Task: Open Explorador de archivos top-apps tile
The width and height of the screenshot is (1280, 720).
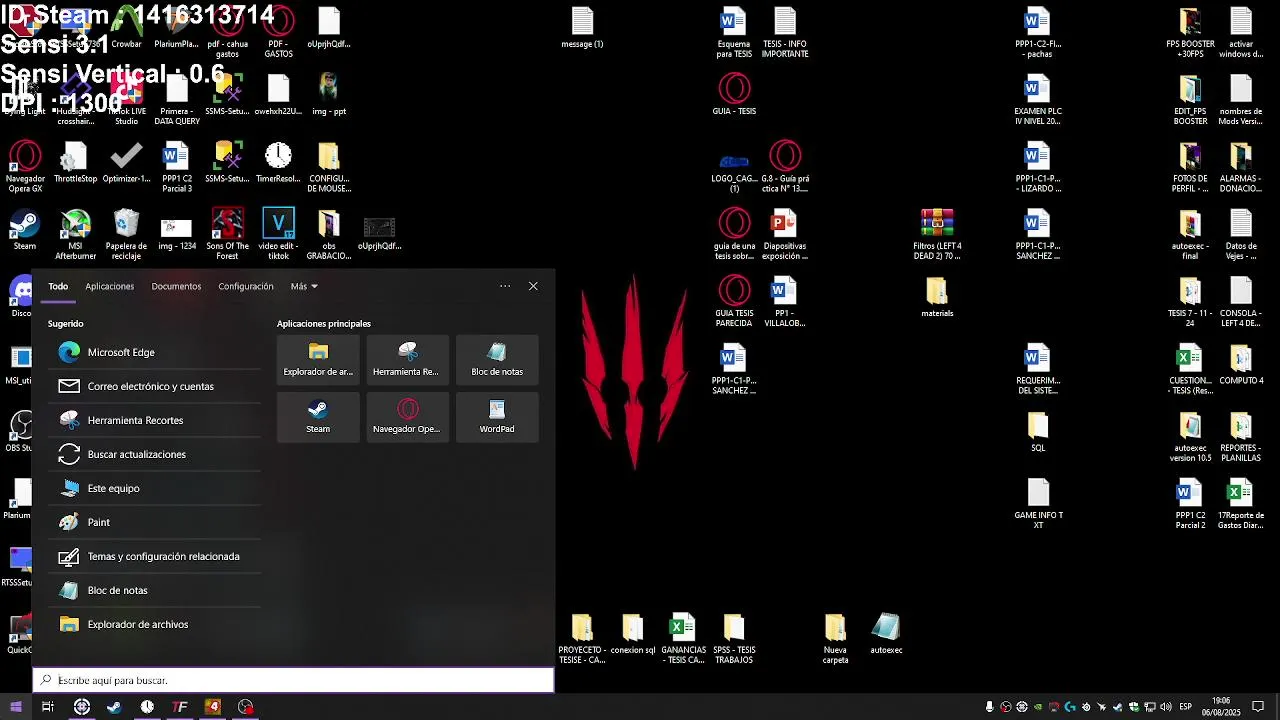Action: point(318,360)
